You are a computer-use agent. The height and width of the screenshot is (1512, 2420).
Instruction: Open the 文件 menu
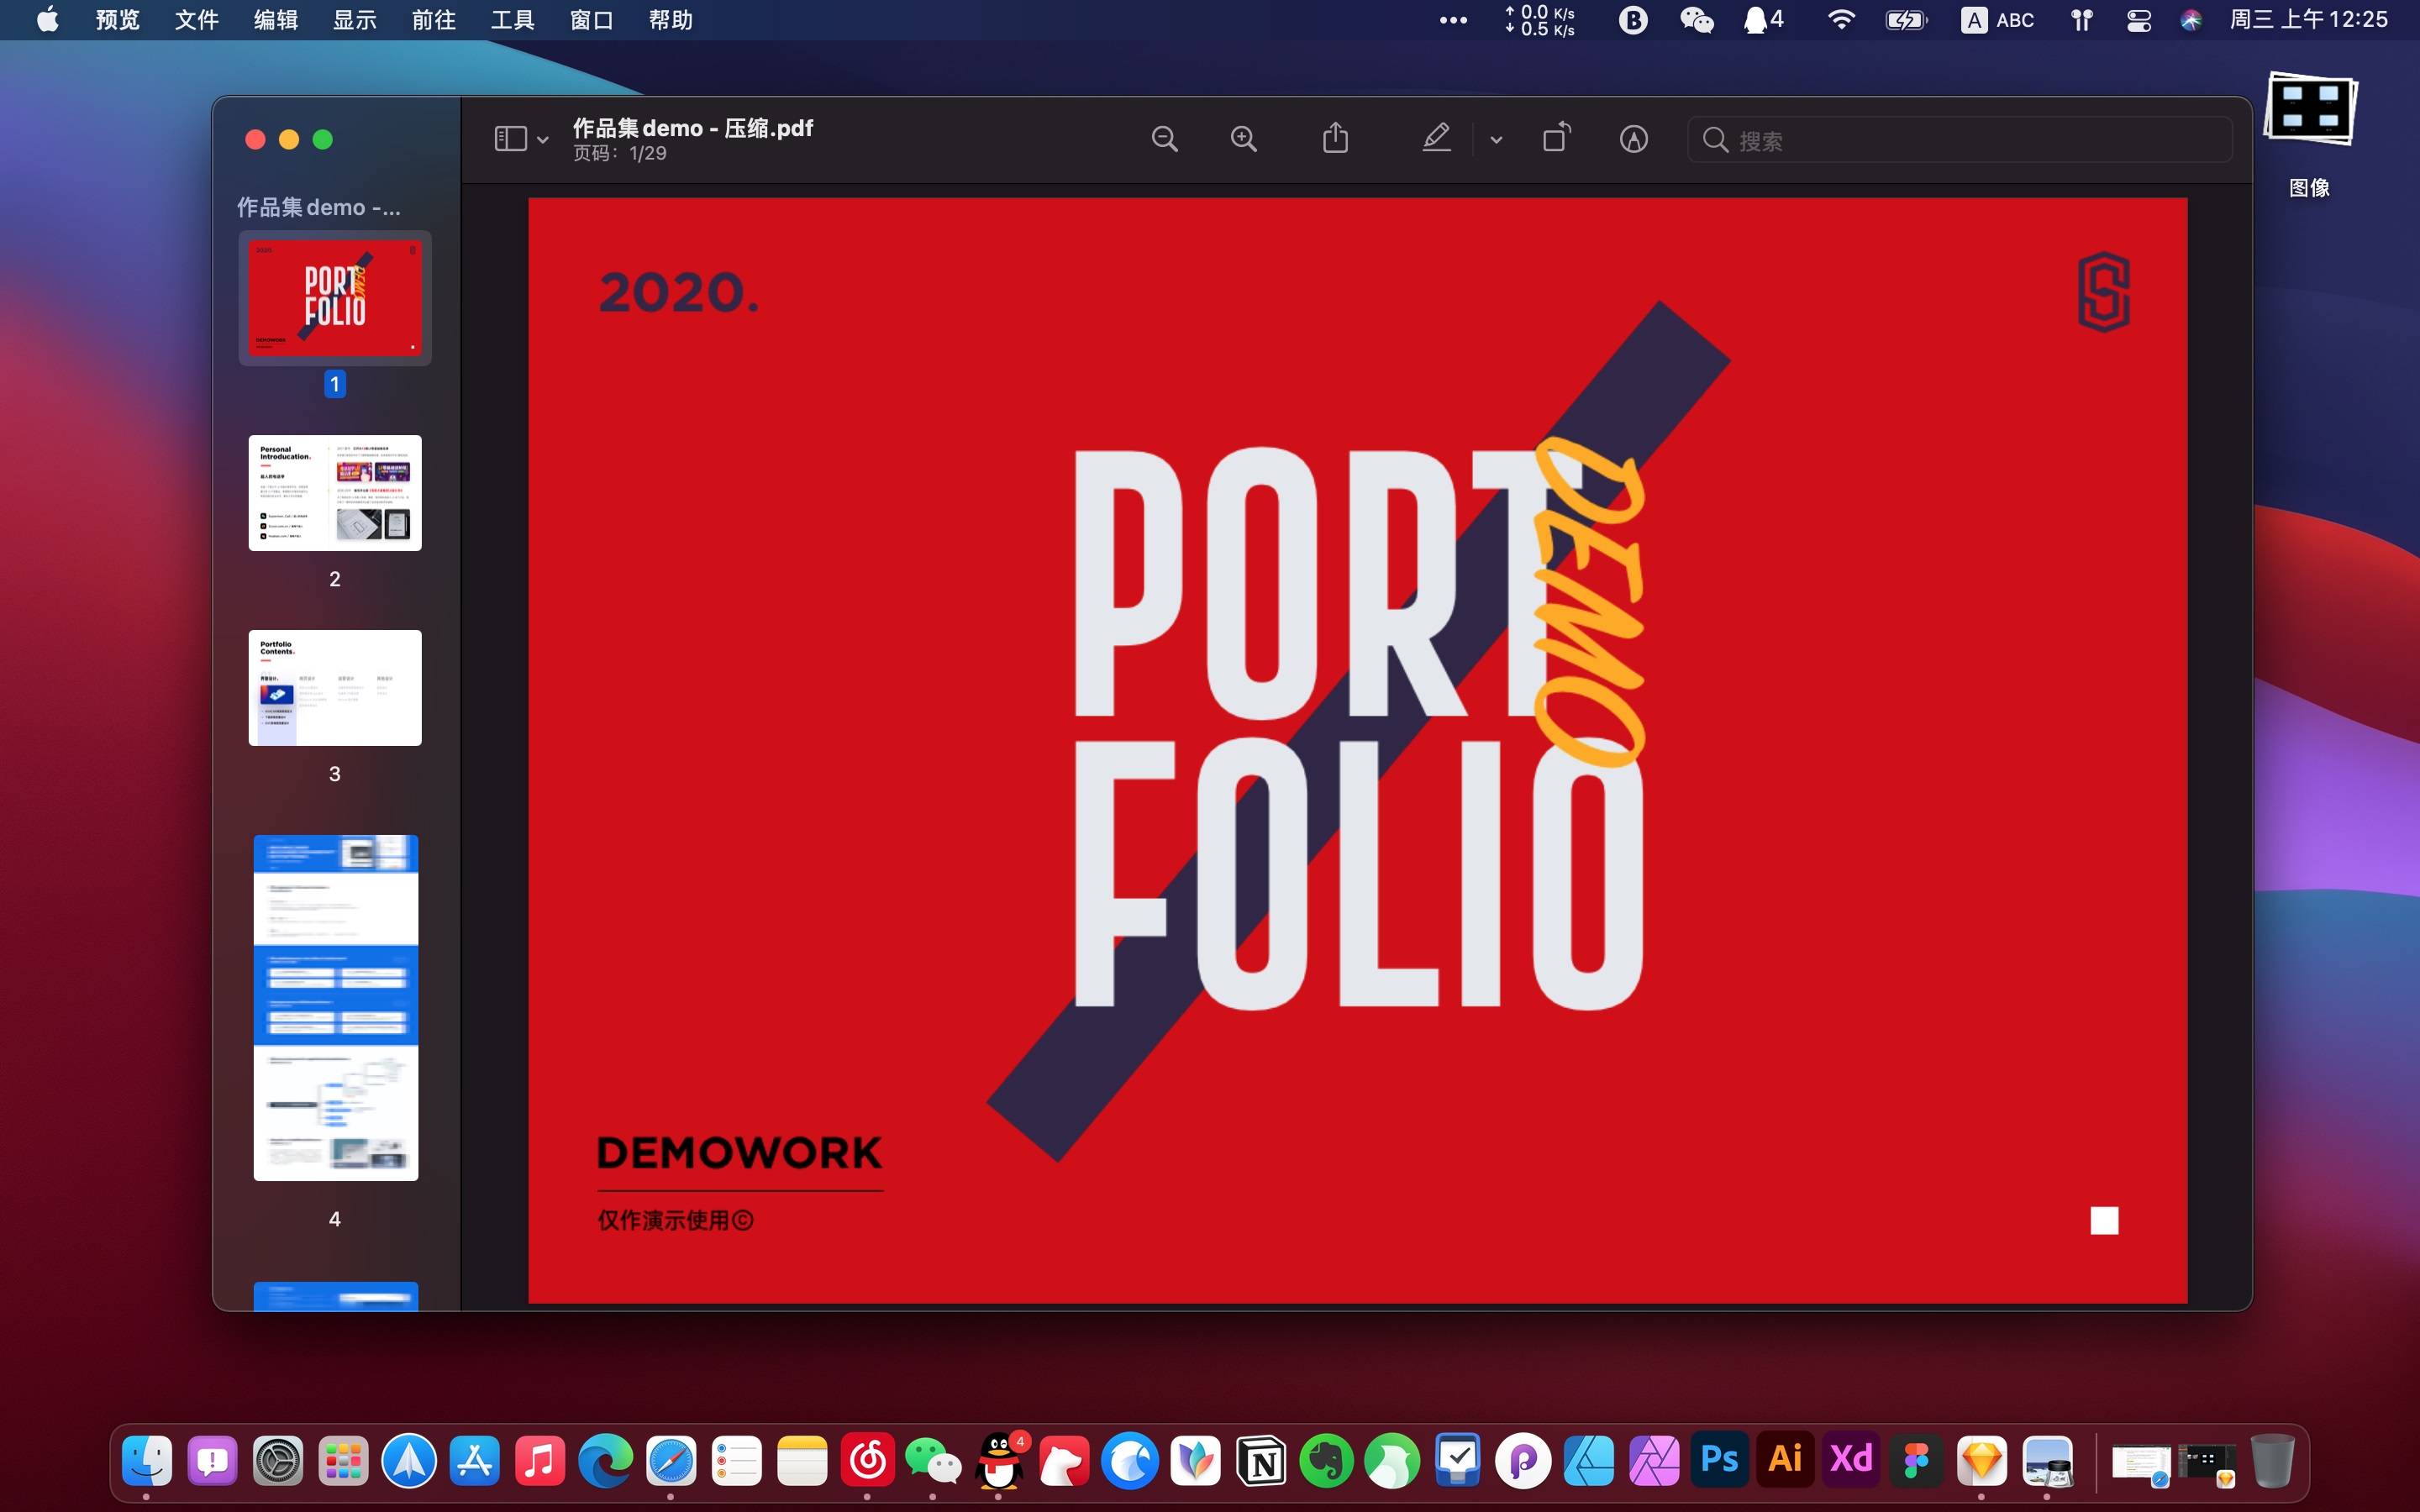pyautogui.click(x=197, y=20)
